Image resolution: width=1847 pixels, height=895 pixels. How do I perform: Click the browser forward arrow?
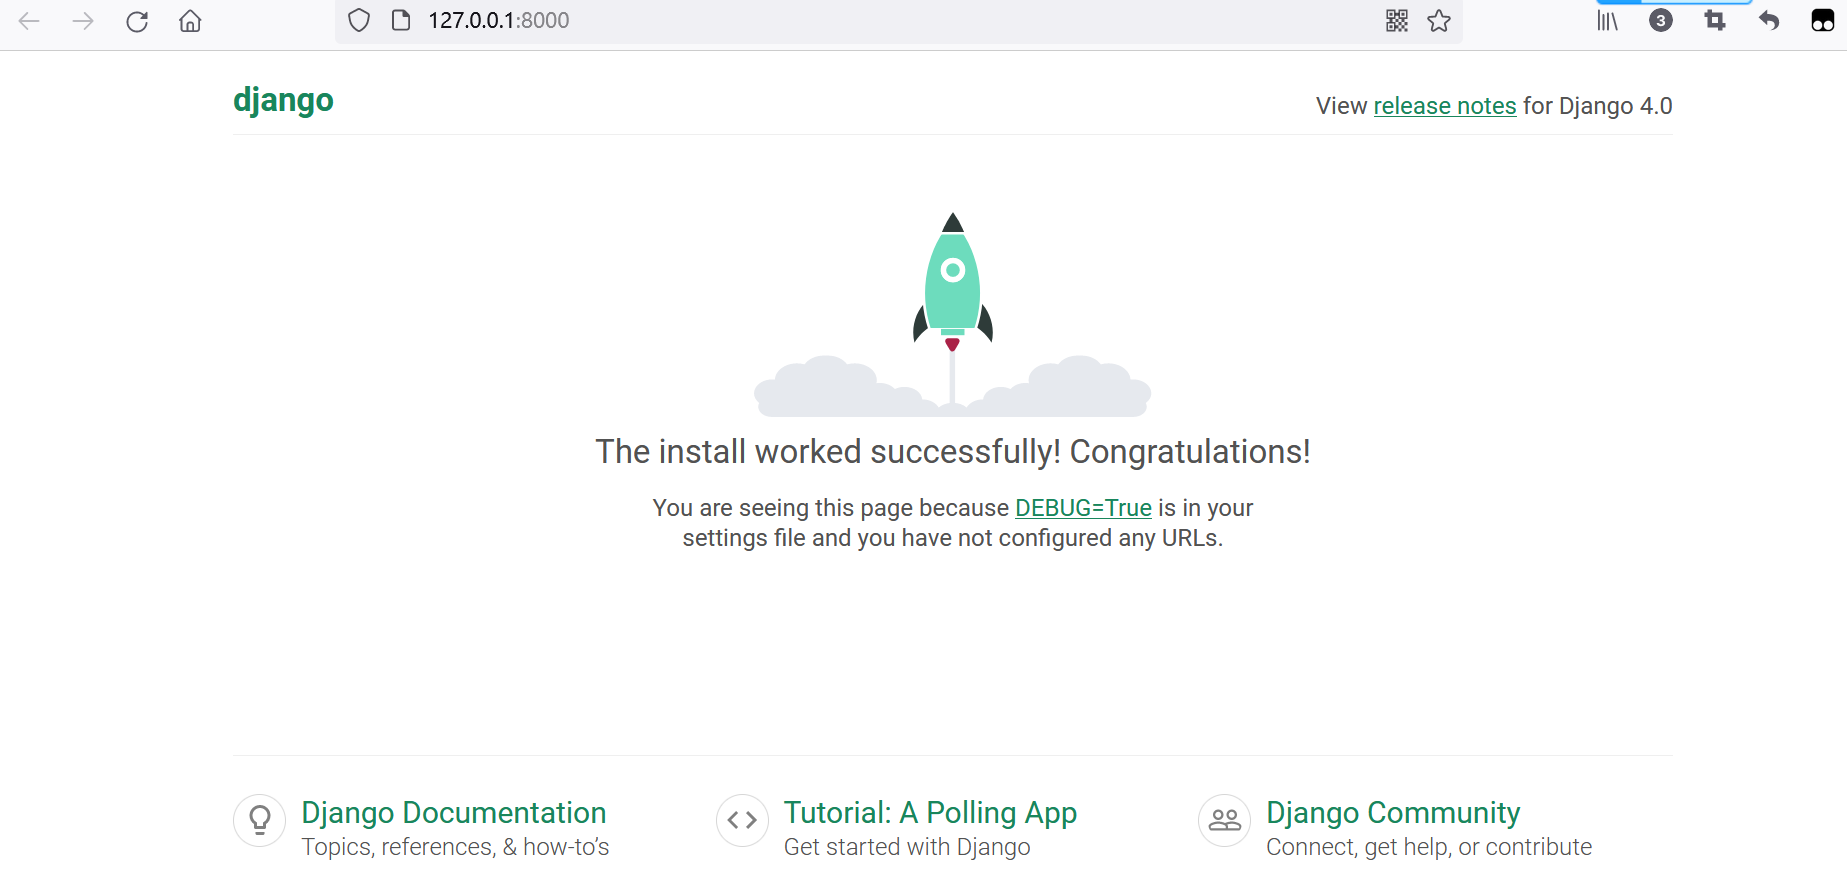click(83, 21)
